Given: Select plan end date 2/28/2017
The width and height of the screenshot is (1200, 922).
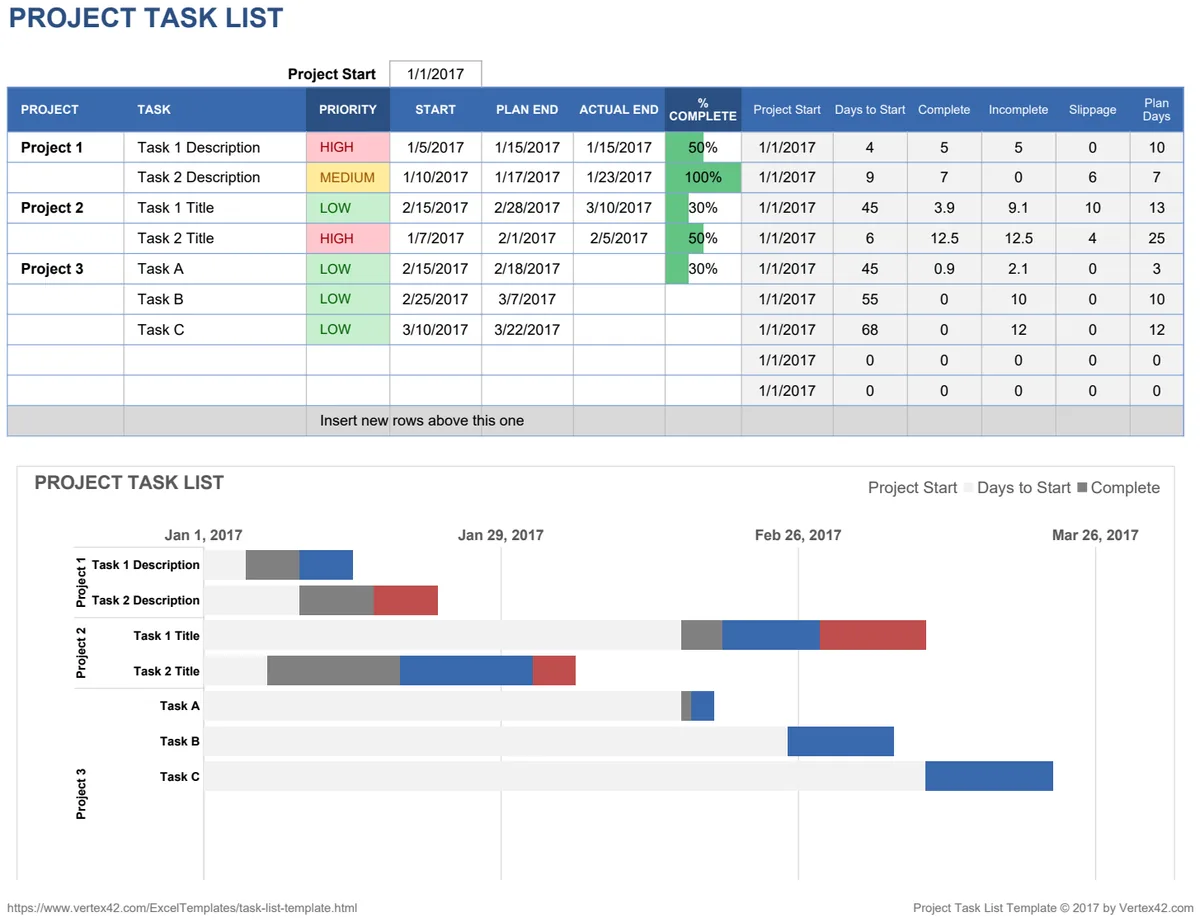Looking at the screenshot, I should [527, 208].
